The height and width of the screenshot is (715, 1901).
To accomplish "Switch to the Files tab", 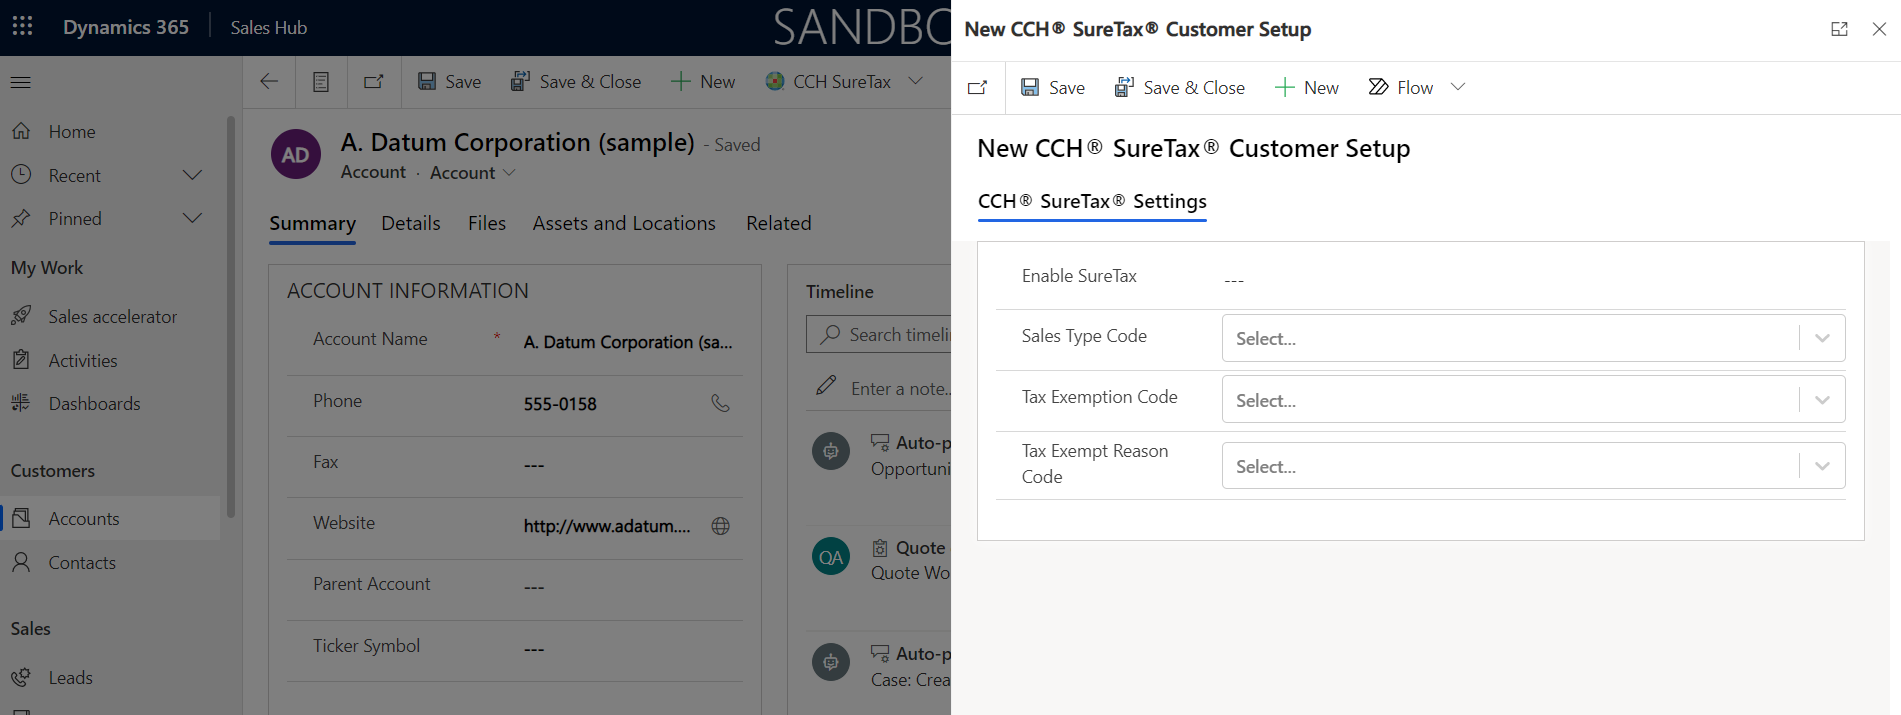I will [x=487, y=224].
